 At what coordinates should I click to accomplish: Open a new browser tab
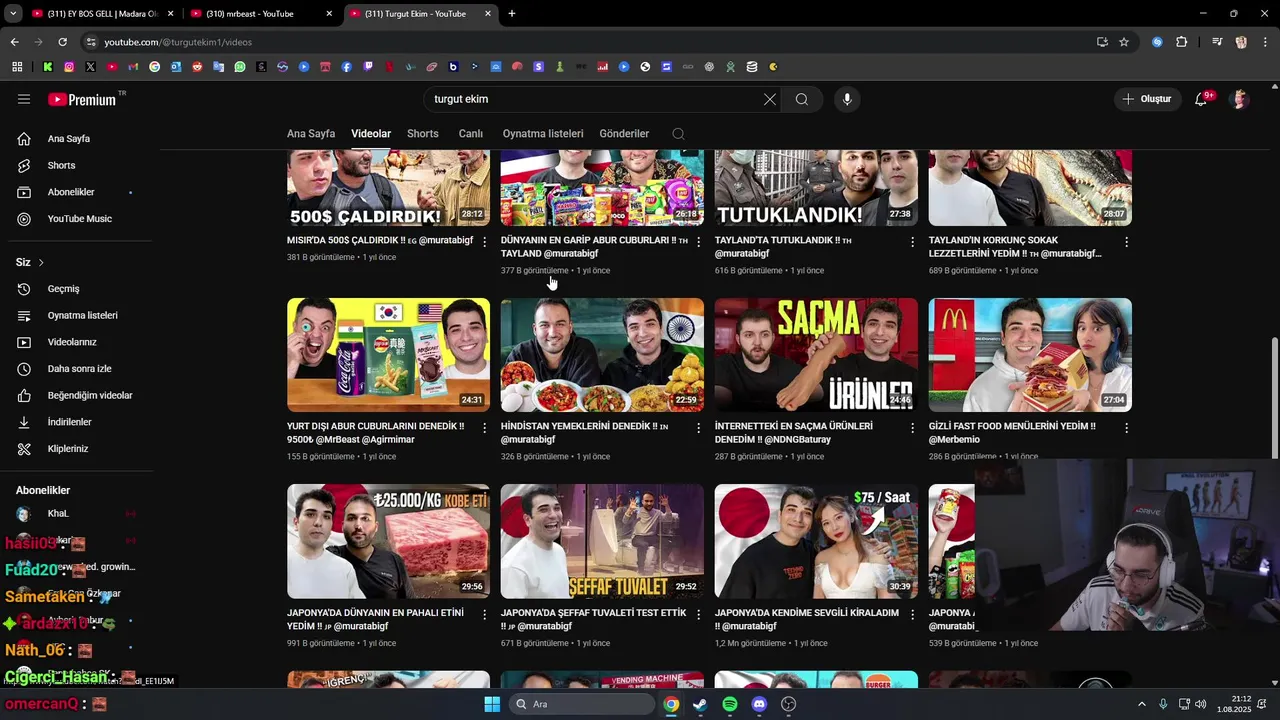(512, 14)
